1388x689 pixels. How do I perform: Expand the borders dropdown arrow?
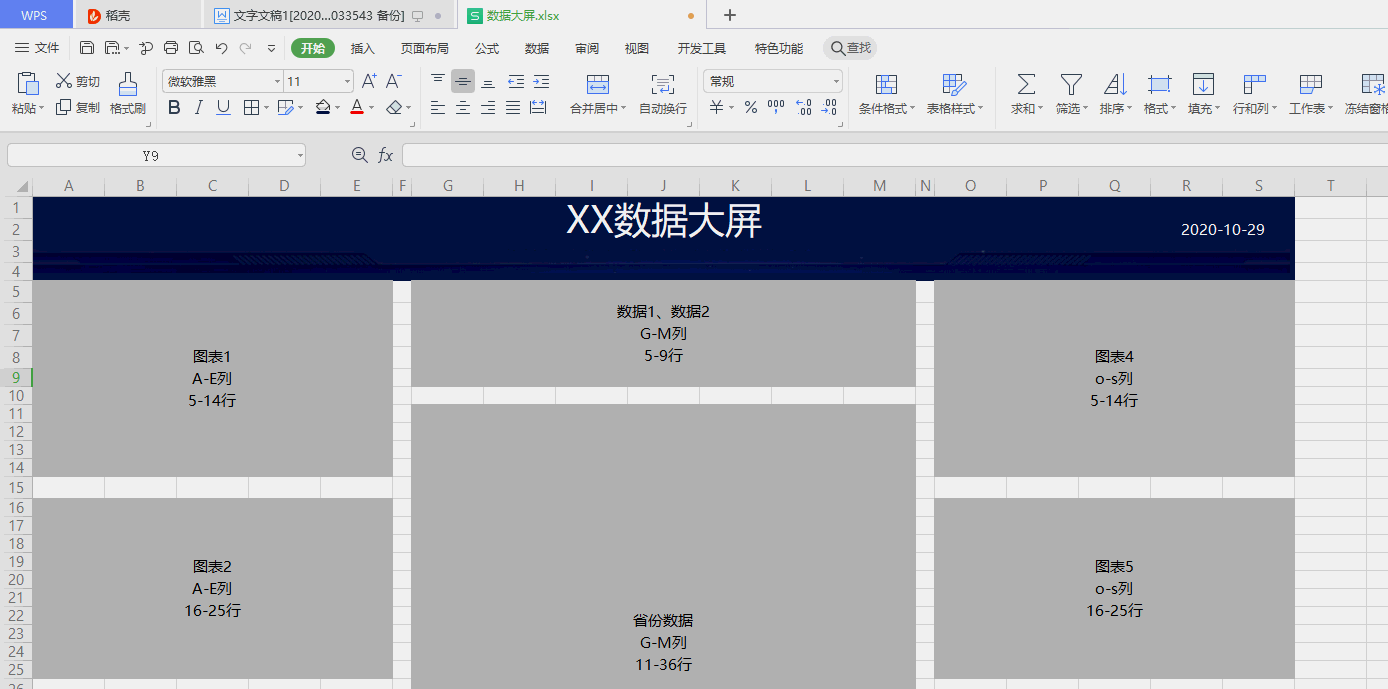click(x=267, y=107)
